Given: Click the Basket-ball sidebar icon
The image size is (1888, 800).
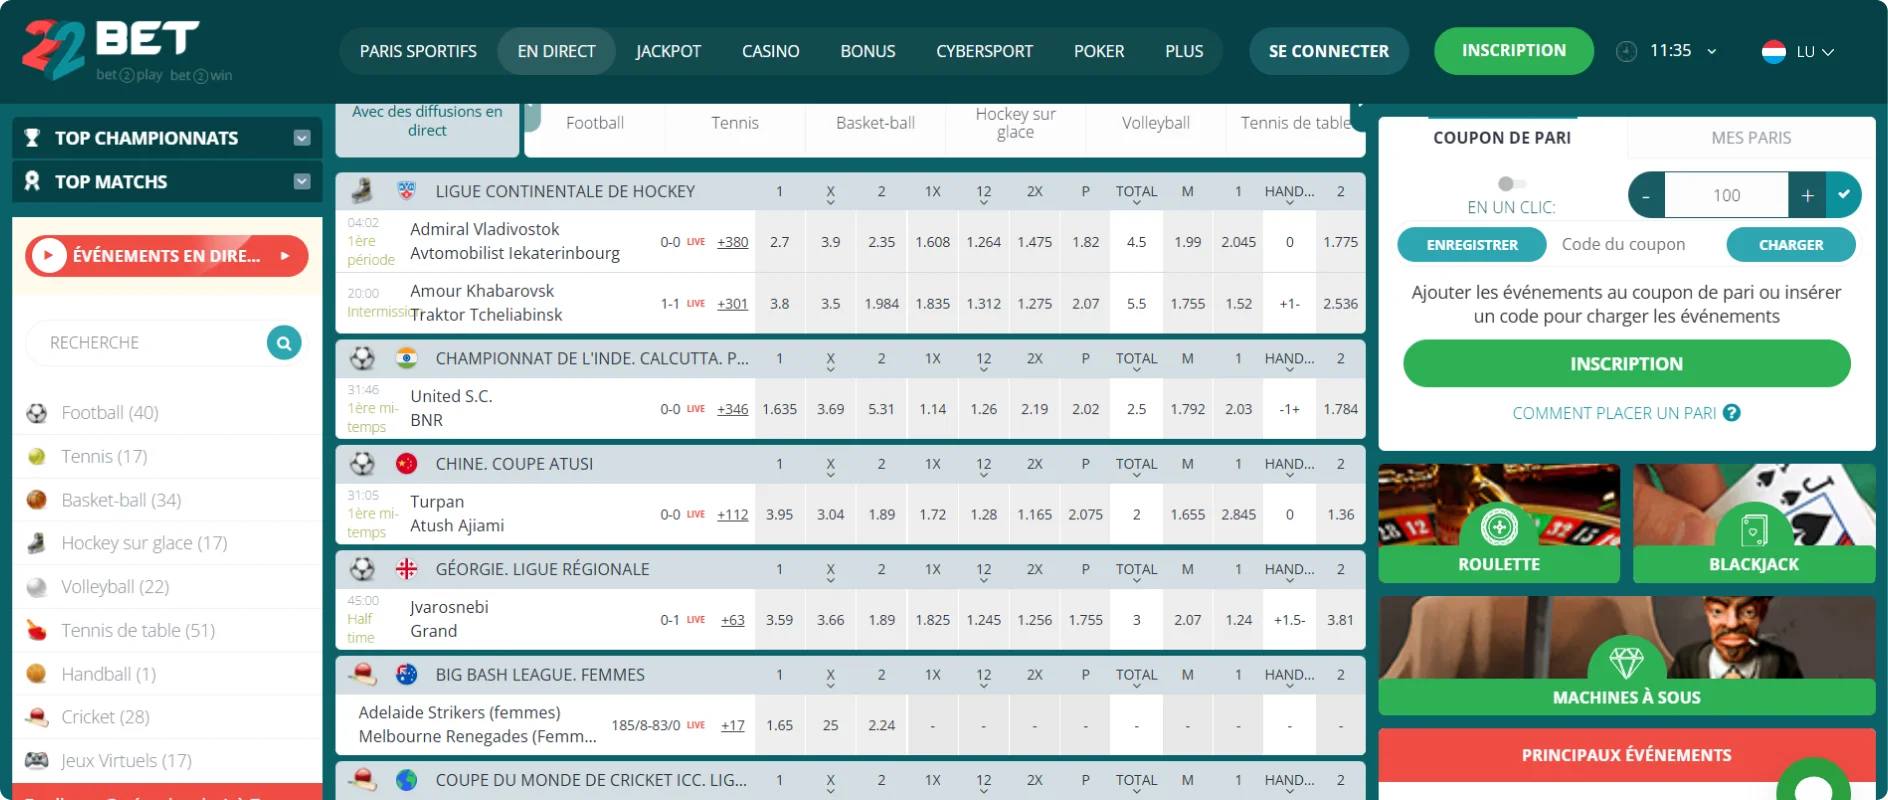Looking at the screenshot, I should (x=37, y=500).
